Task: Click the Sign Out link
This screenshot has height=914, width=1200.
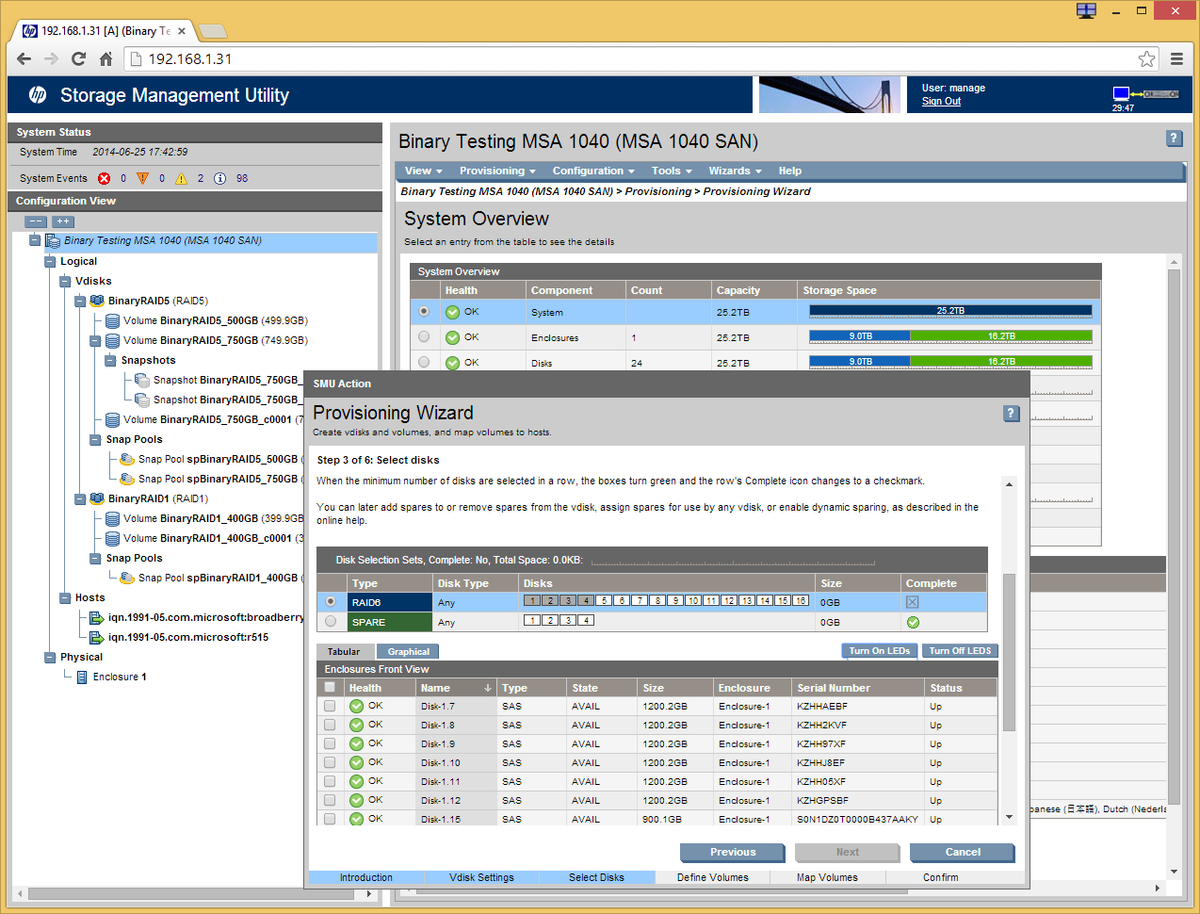Action: point(940,101)
